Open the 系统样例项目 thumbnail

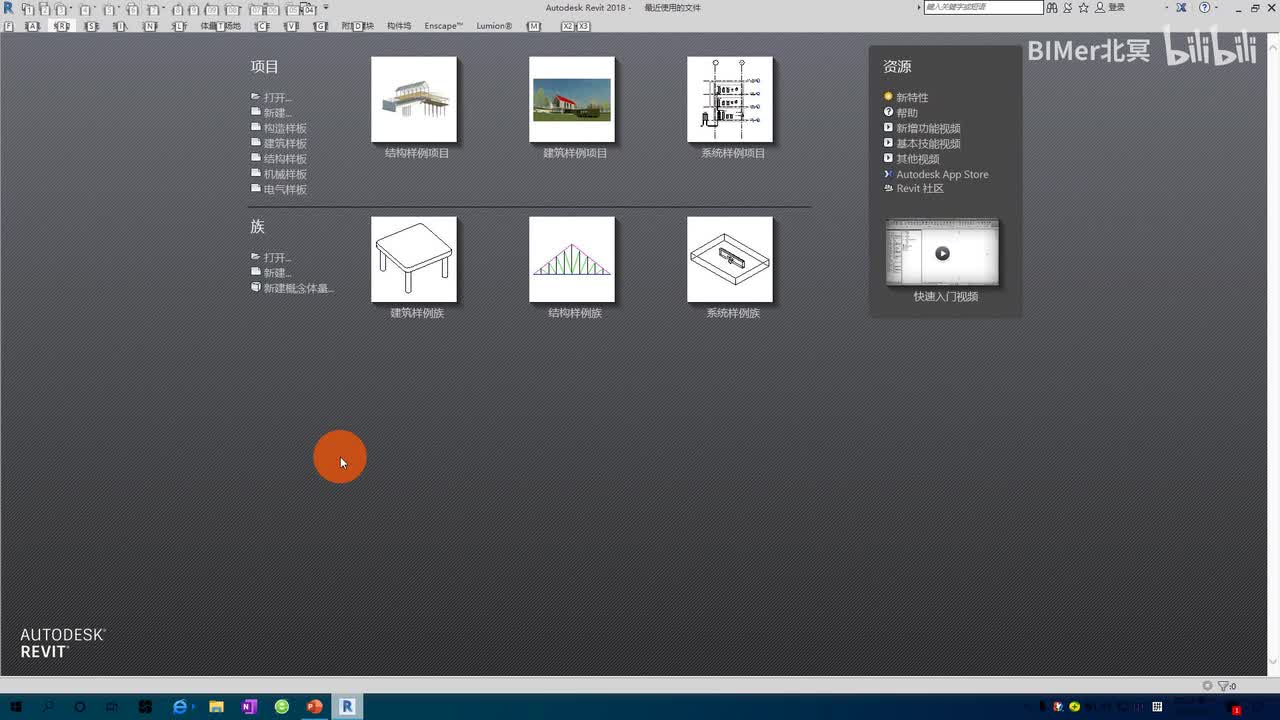click(x=730, y=99)
